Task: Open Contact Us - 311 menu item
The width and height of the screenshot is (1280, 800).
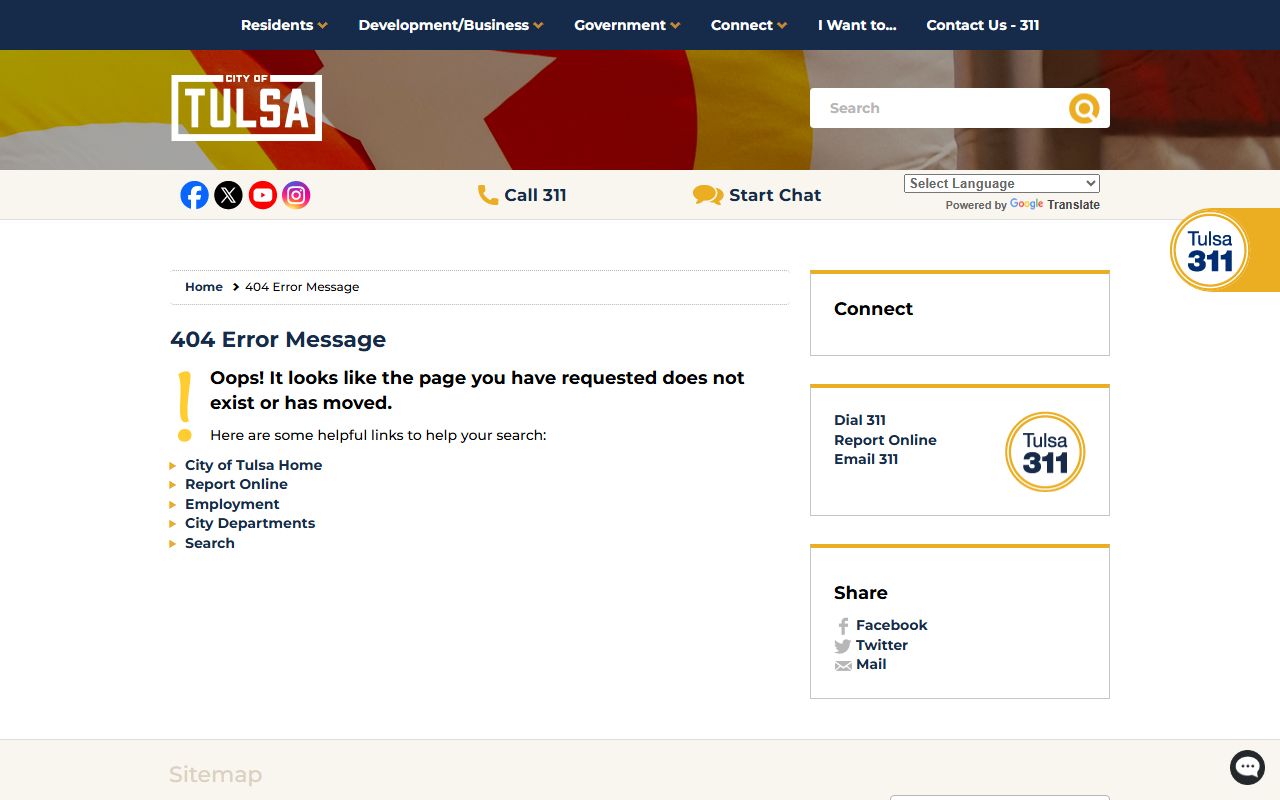Action: pos(982,25)
